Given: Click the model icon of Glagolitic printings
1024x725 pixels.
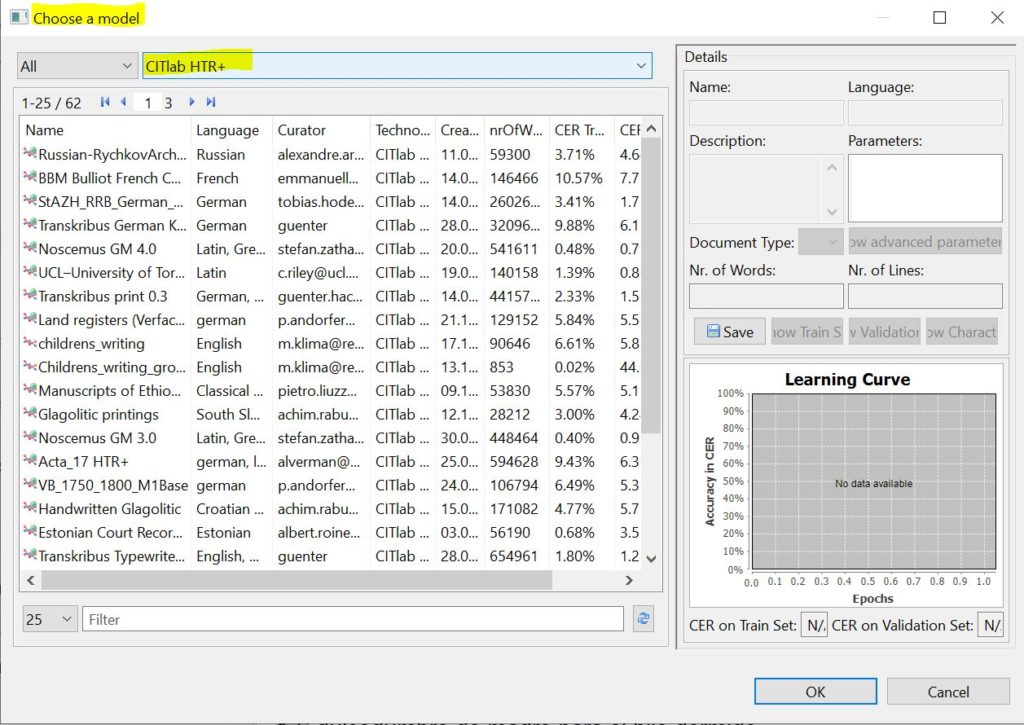Looking at the screenshot, I should [x=29, y=413].
